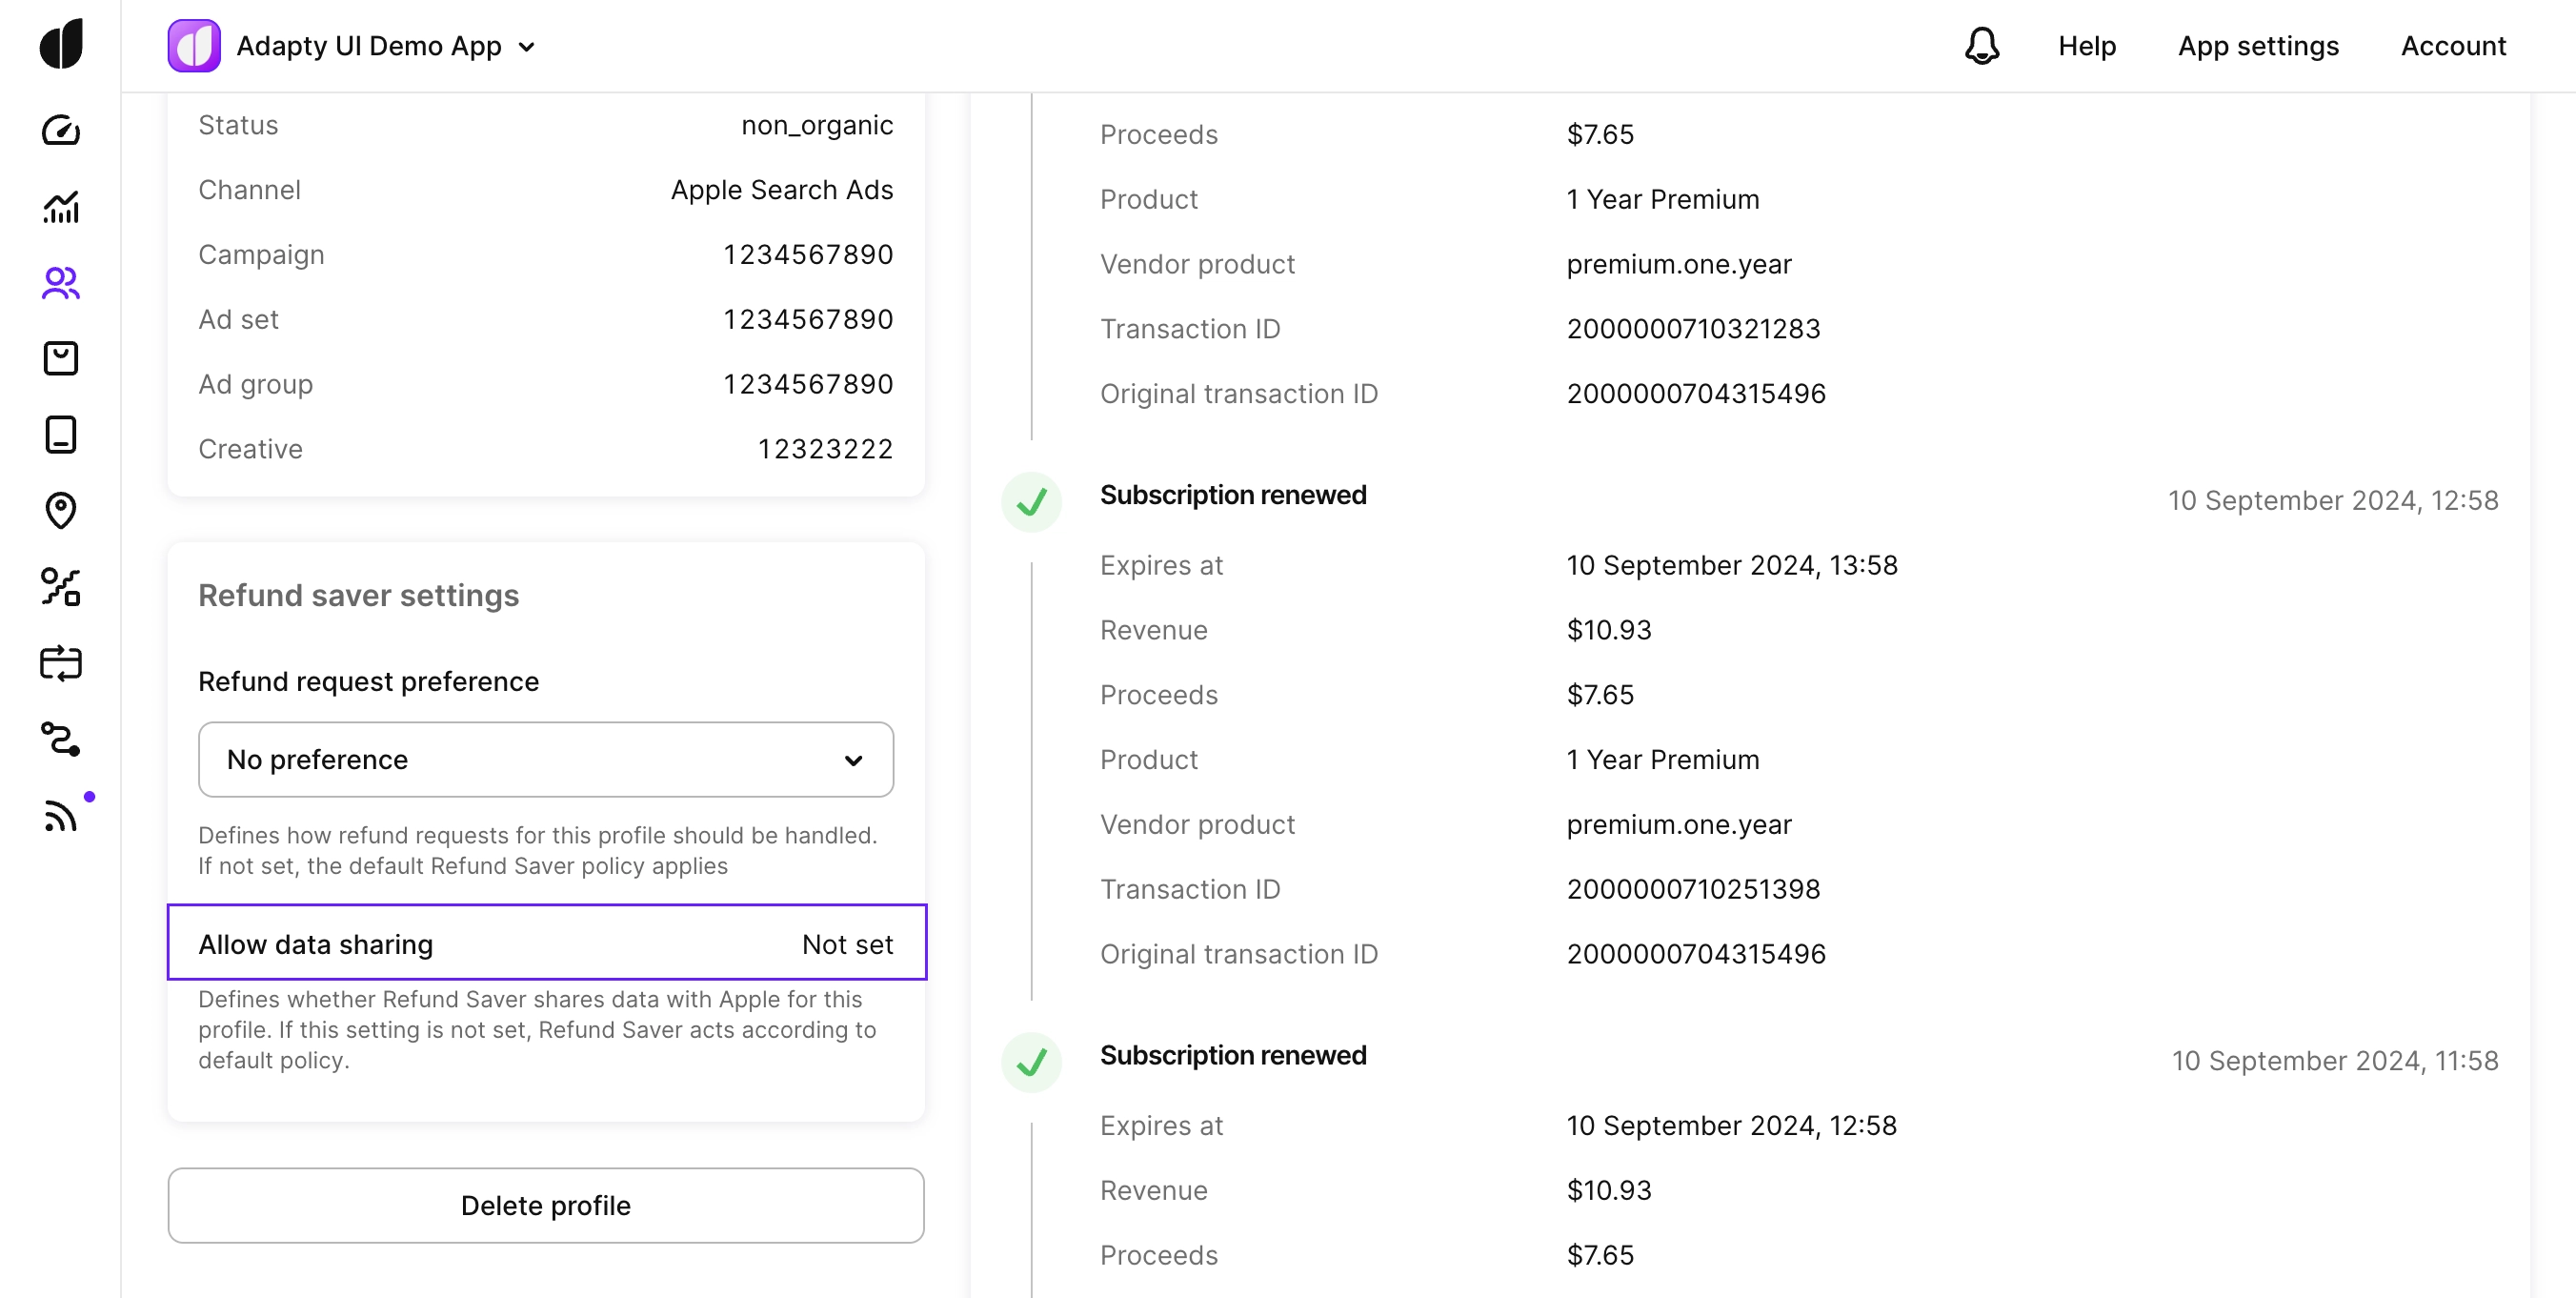
Task: Open the Overview dashboard from the sidebar
Action: 61,129
